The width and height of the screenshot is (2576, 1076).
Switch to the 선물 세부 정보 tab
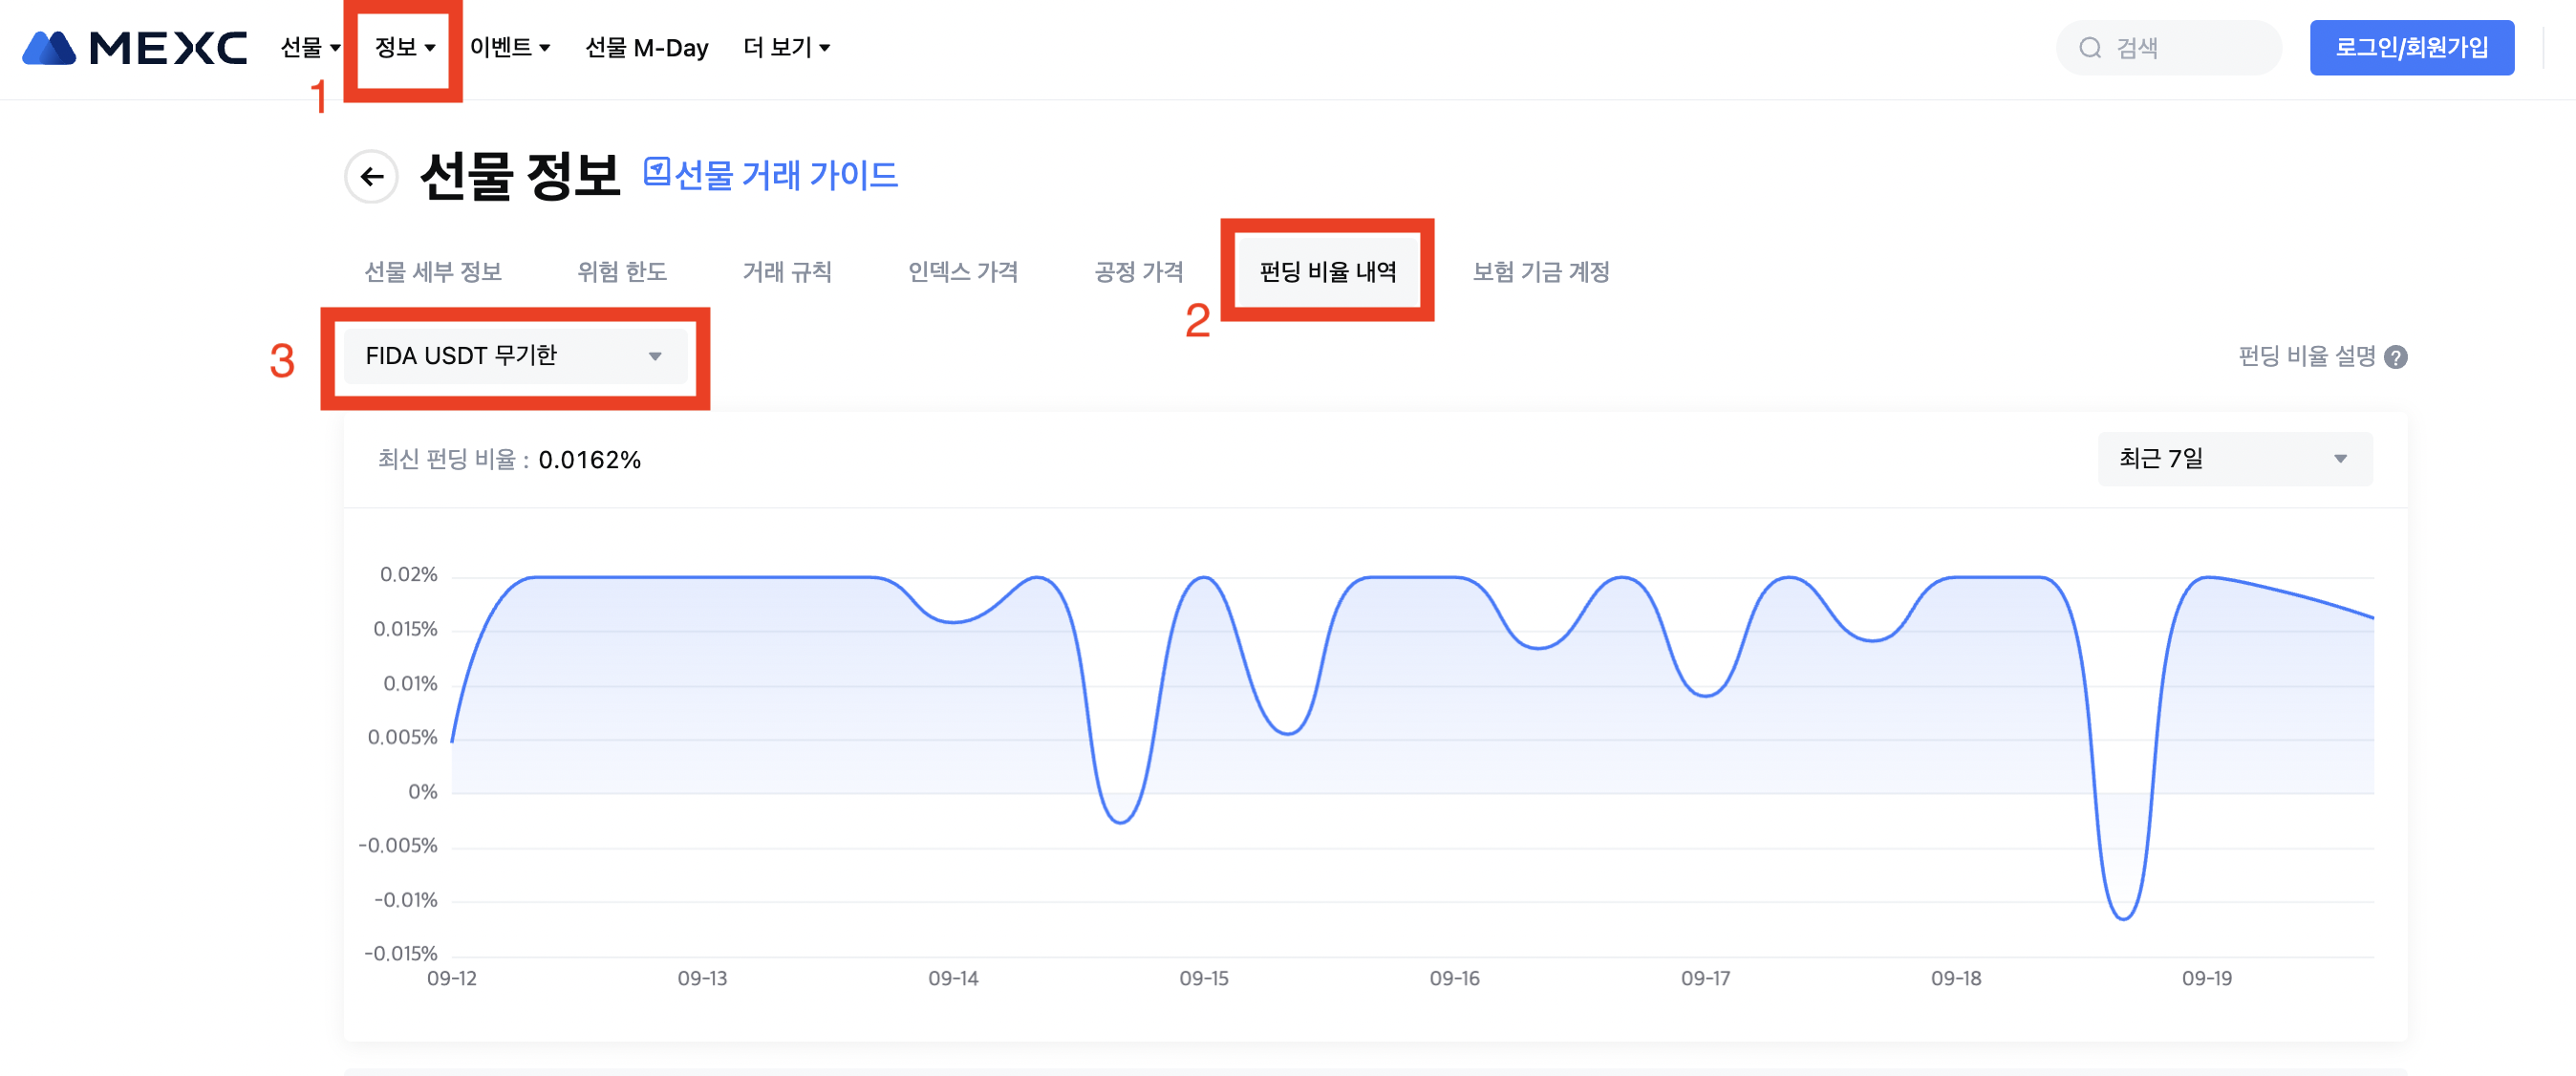click(x=432, y=272)
